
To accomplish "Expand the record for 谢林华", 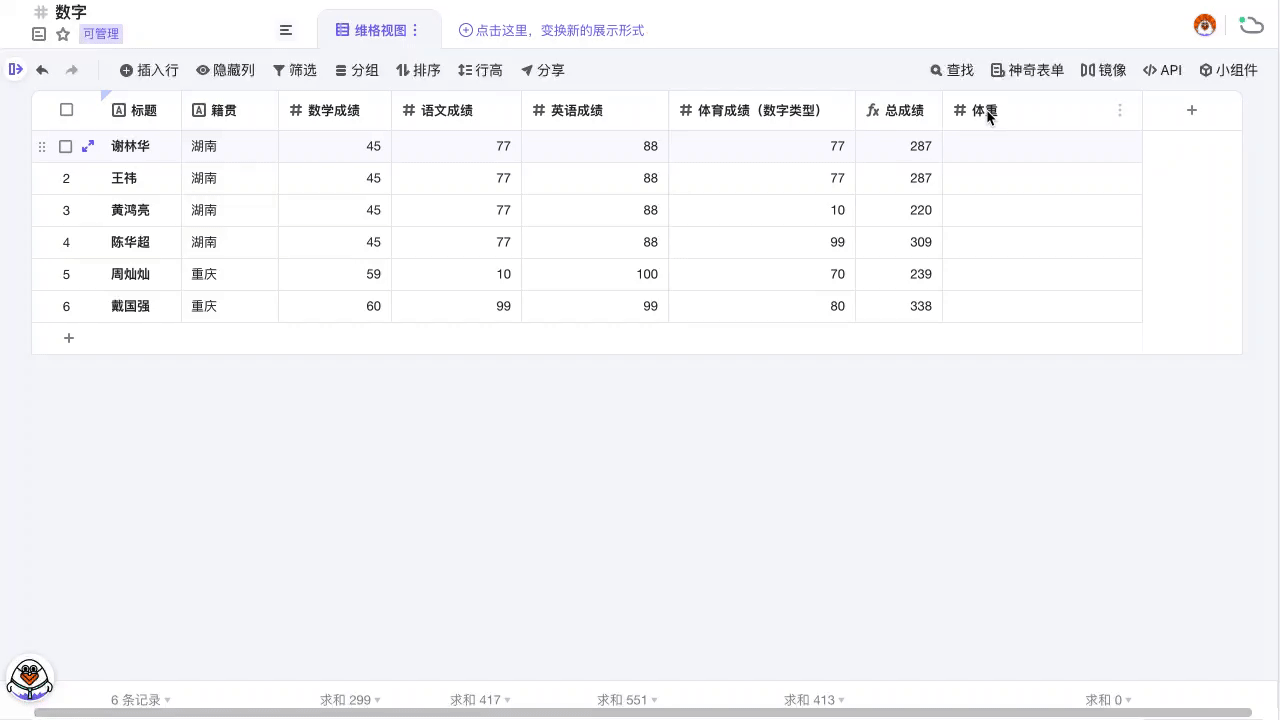I will click(x=88, y=146).
